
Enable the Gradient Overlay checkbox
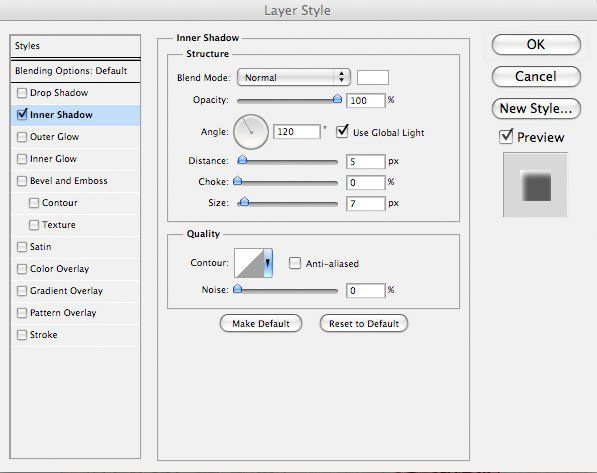coord(22,291)
